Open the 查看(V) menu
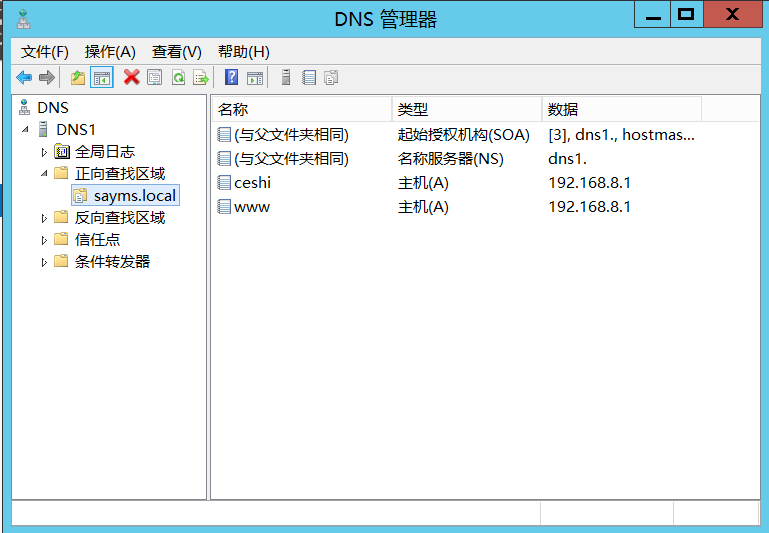769x533 pixels. 177,52
